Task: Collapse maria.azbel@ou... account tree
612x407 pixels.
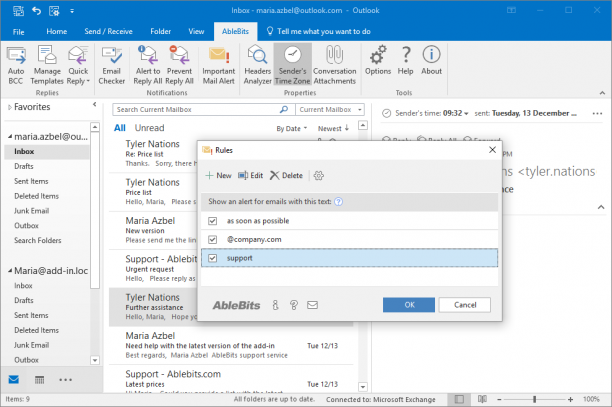Action: click(10, 137)
